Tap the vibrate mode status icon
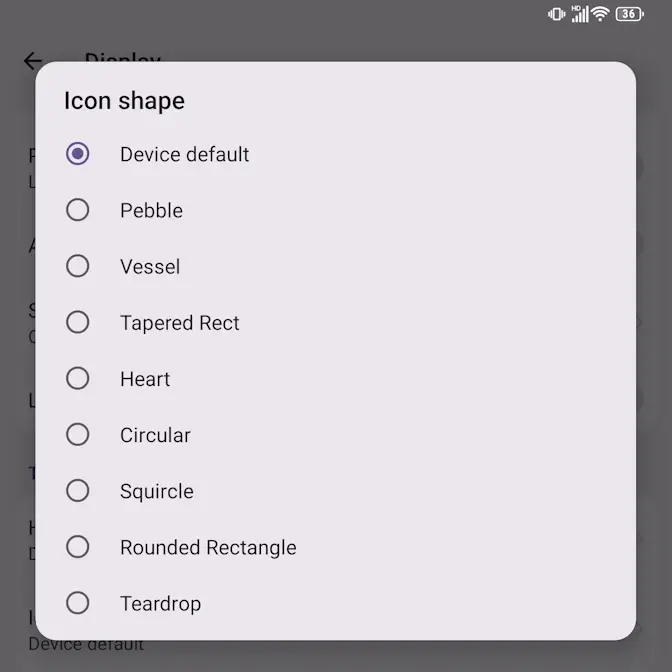Screen dimensions: 672x672 pos(557,14)
